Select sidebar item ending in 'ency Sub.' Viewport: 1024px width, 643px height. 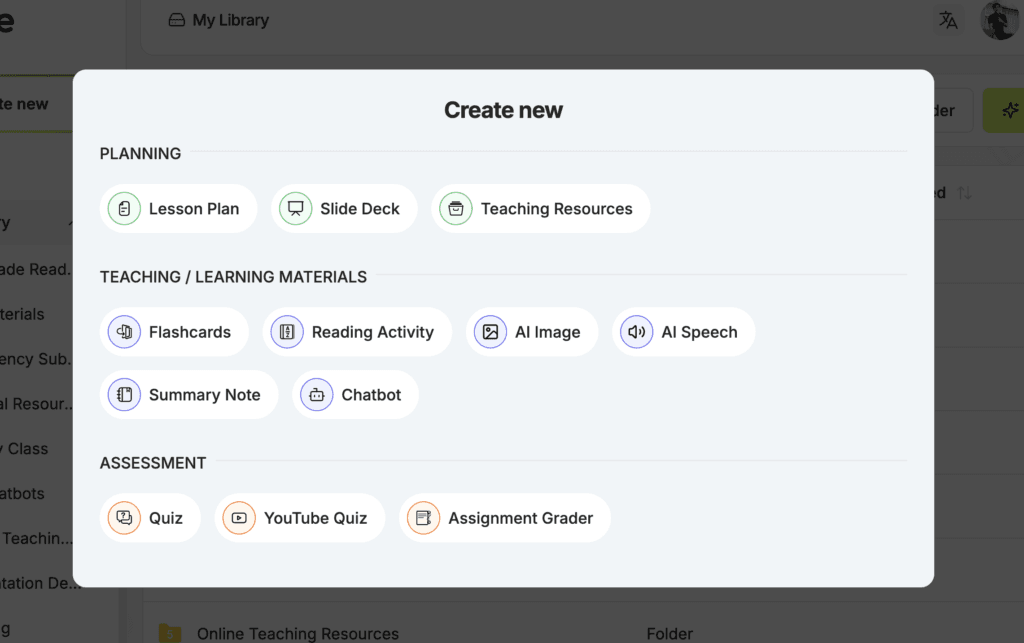click(35, 359)
